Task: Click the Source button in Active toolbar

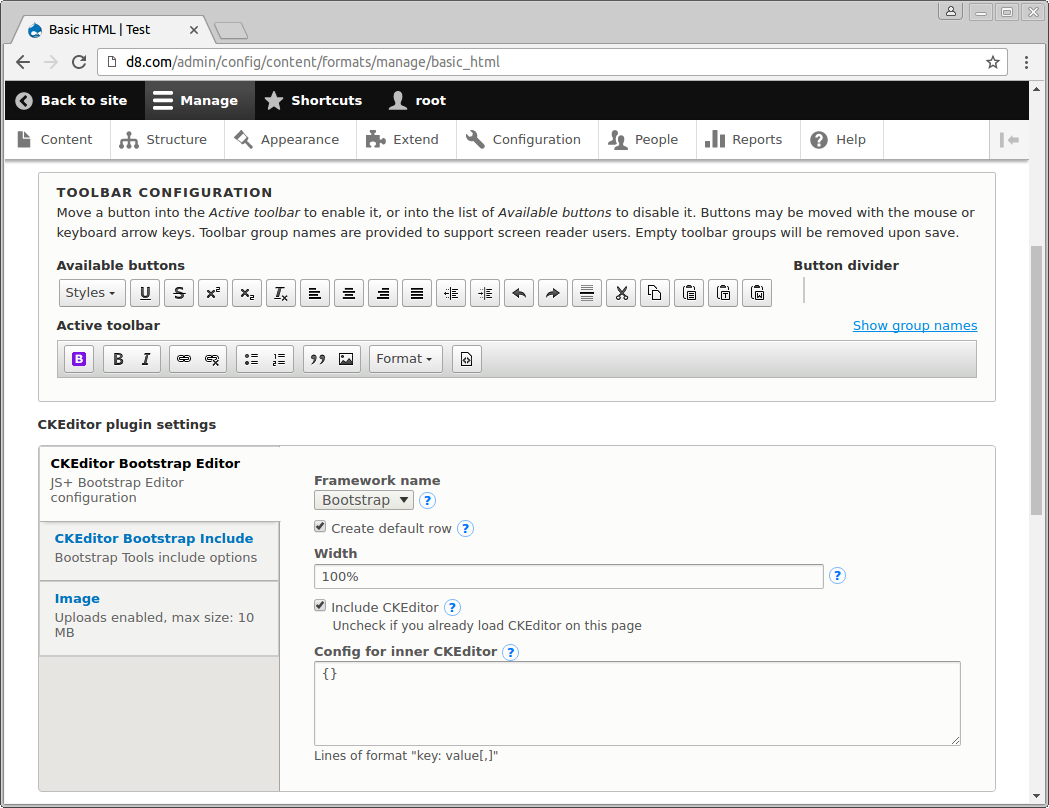Action: coord(467,359)
